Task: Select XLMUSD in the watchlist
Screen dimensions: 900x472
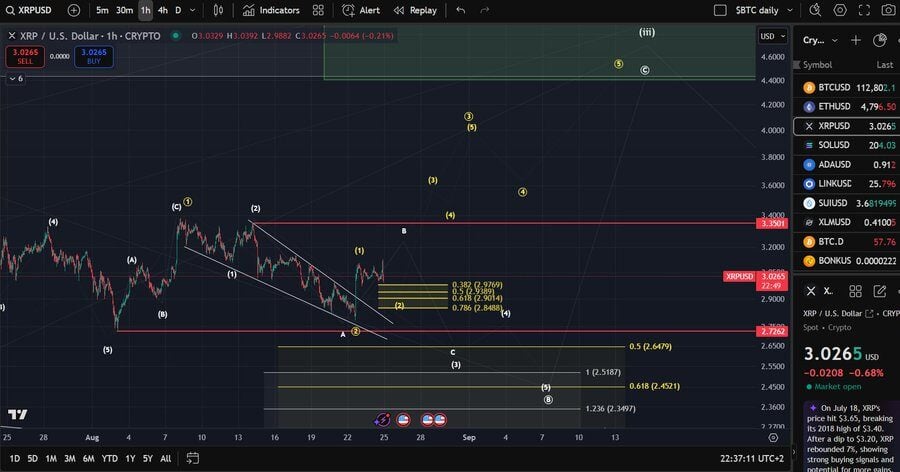Action: 847,222
